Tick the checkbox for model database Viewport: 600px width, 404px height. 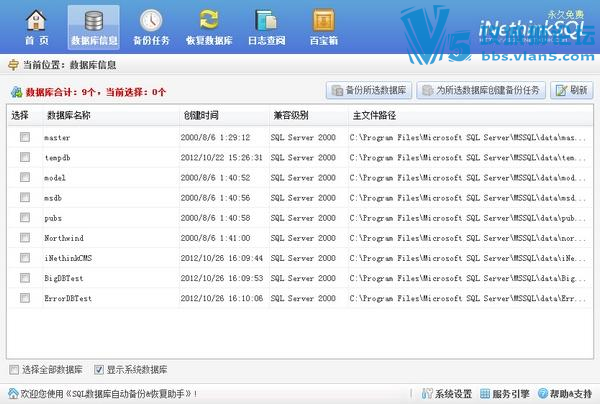[x=25, y=177]
